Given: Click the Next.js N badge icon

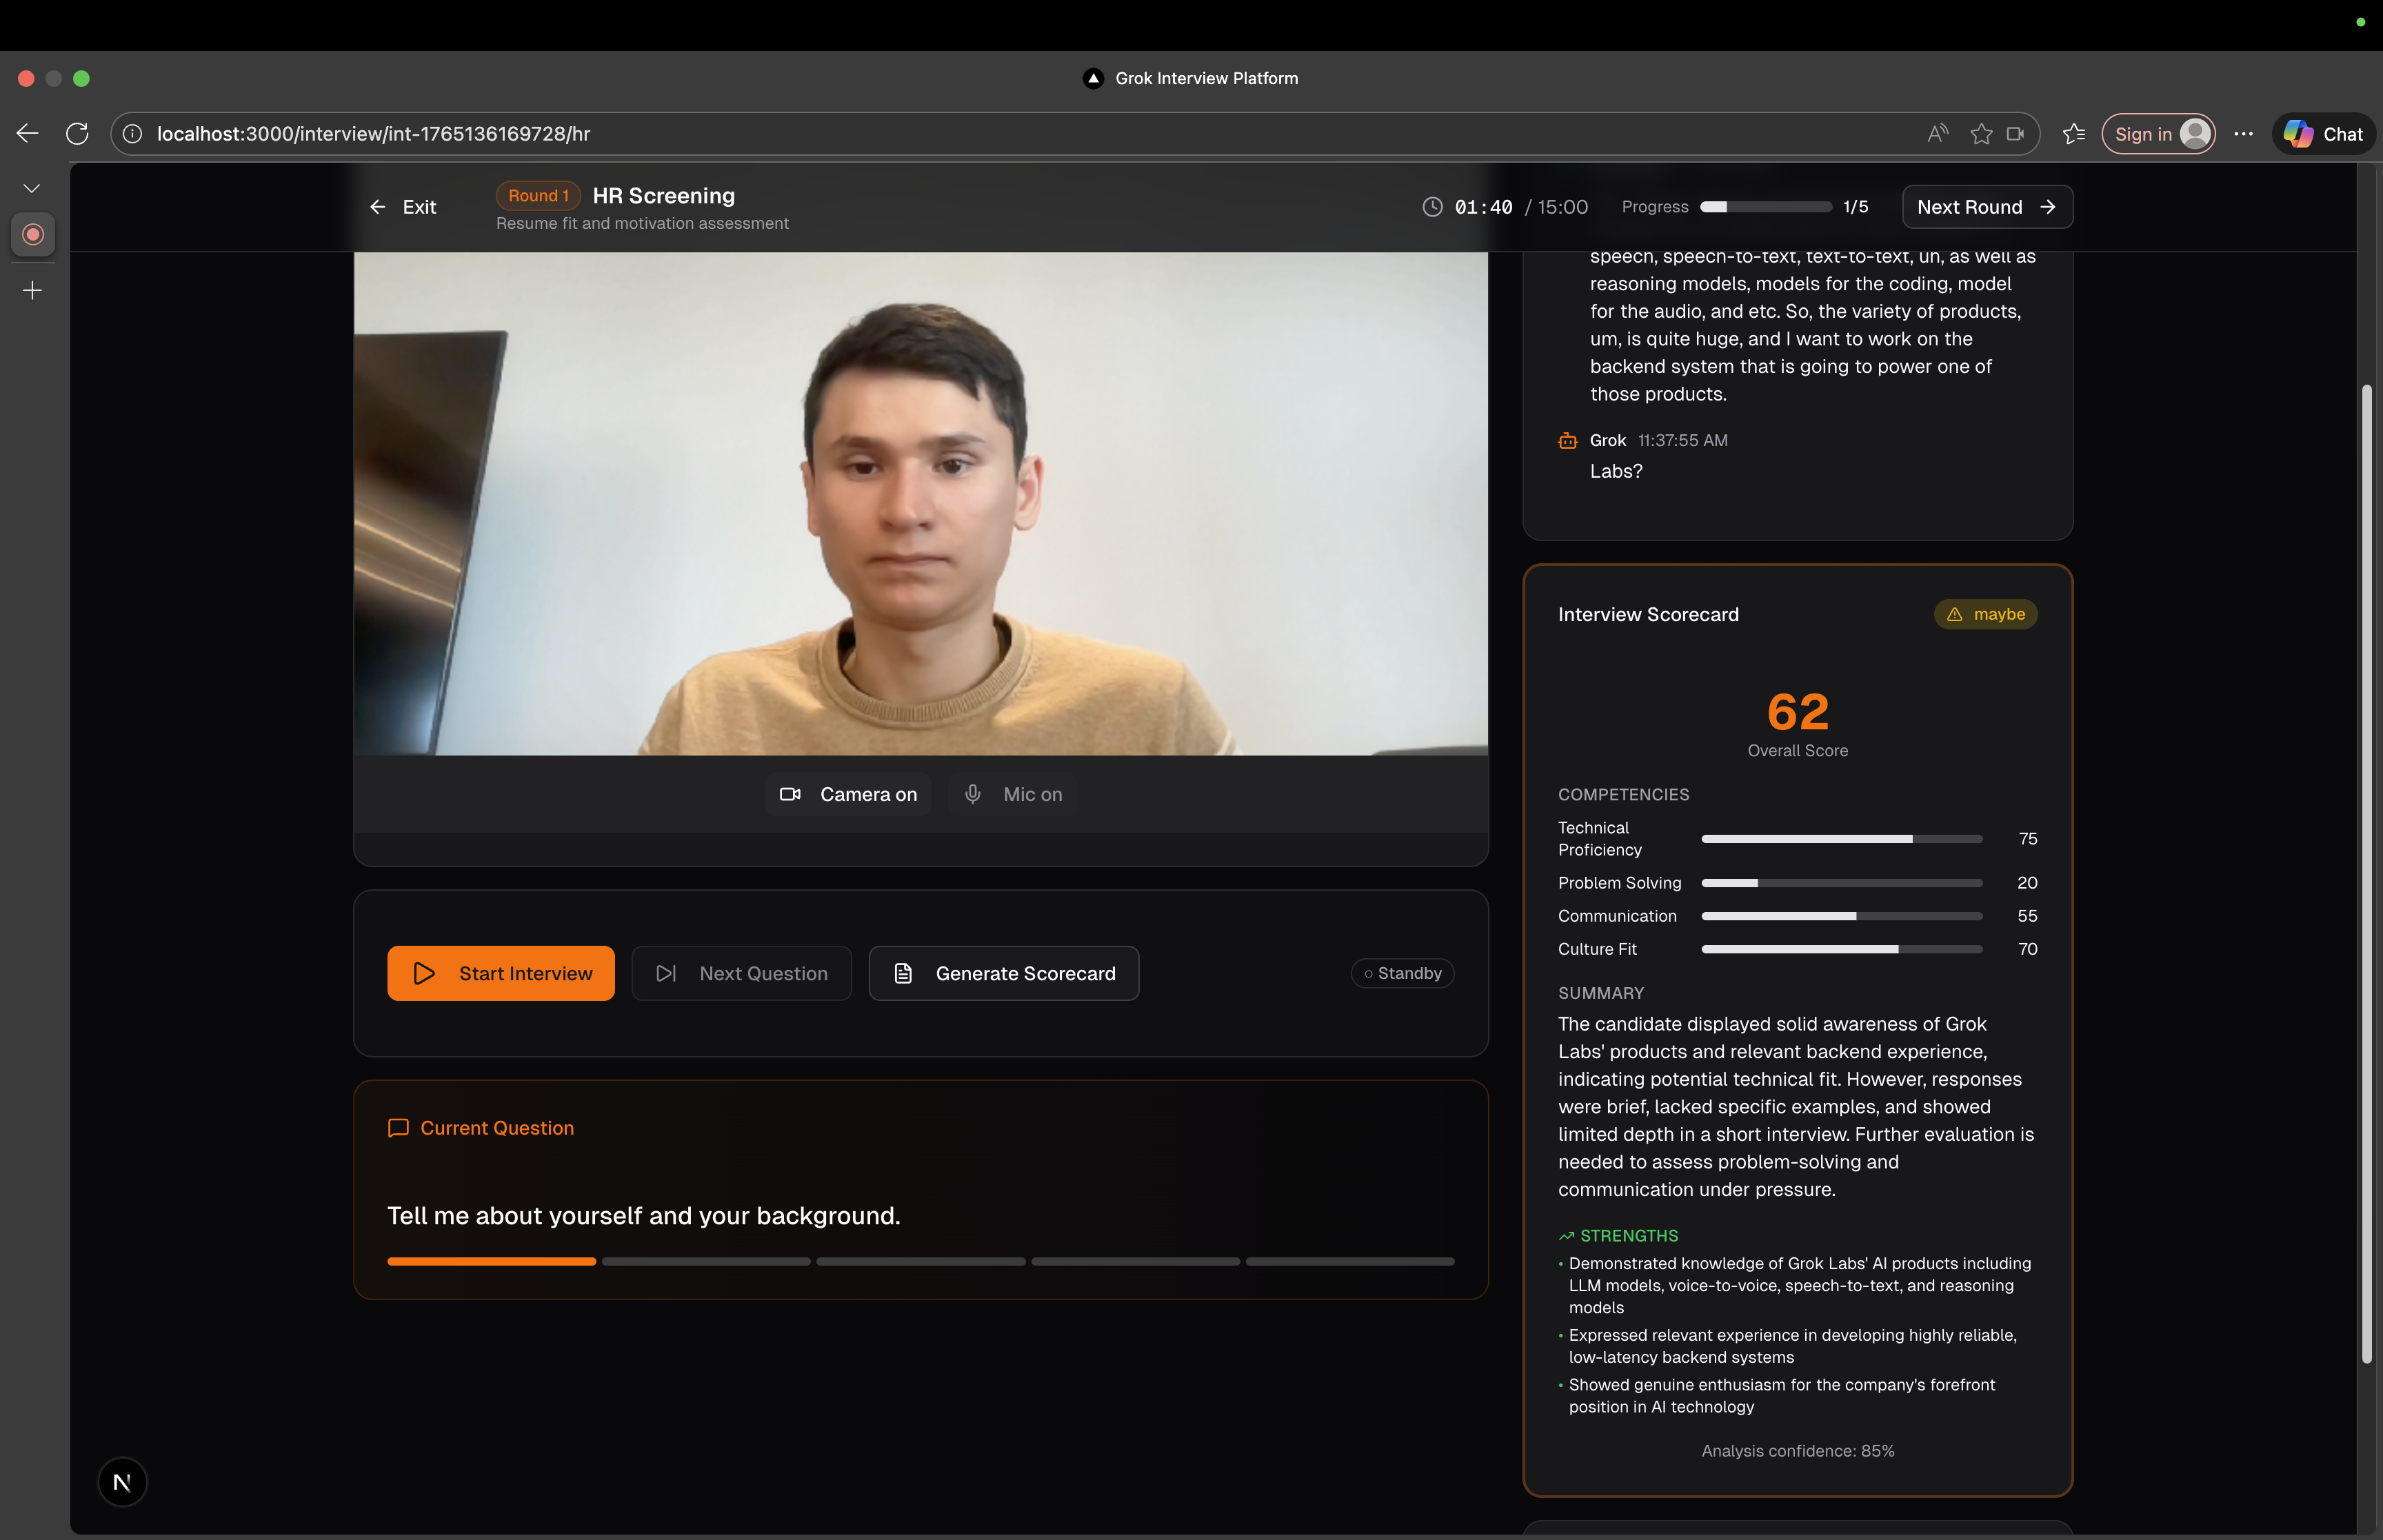Looking at the screenshot, I should 122,1482.
